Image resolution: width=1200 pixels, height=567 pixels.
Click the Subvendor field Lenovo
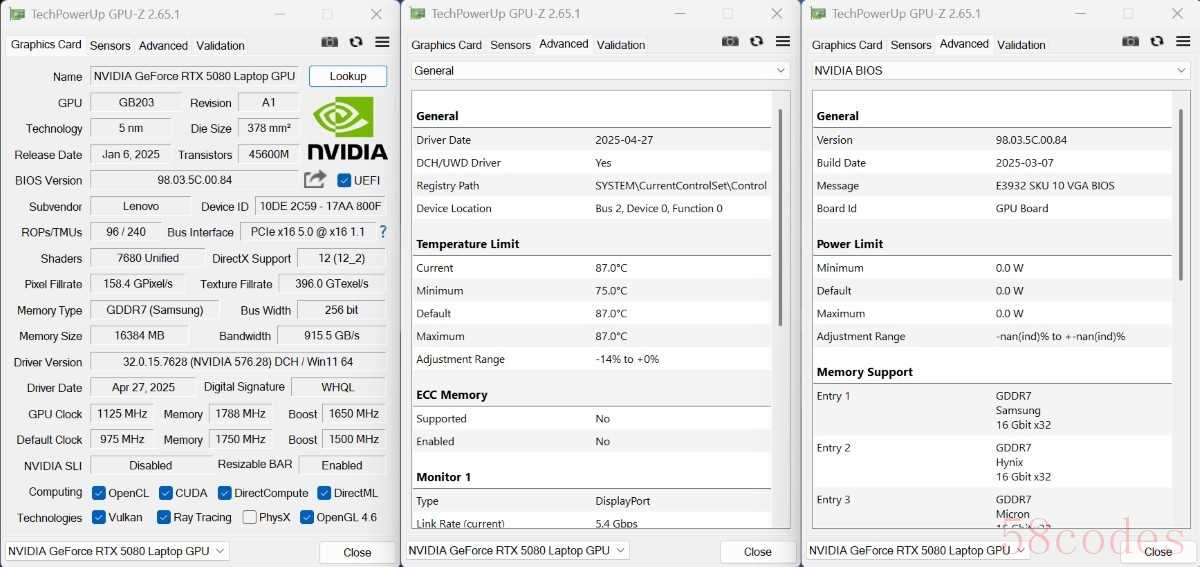140,206
